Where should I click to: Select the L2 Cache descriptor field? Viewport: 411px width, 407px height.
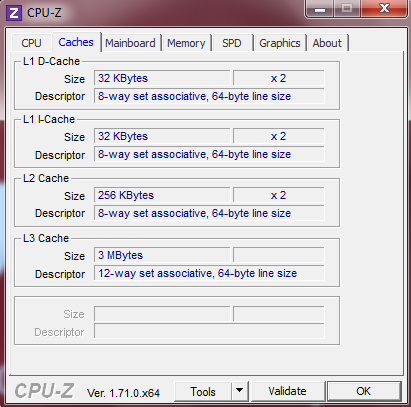click(209, 213)
